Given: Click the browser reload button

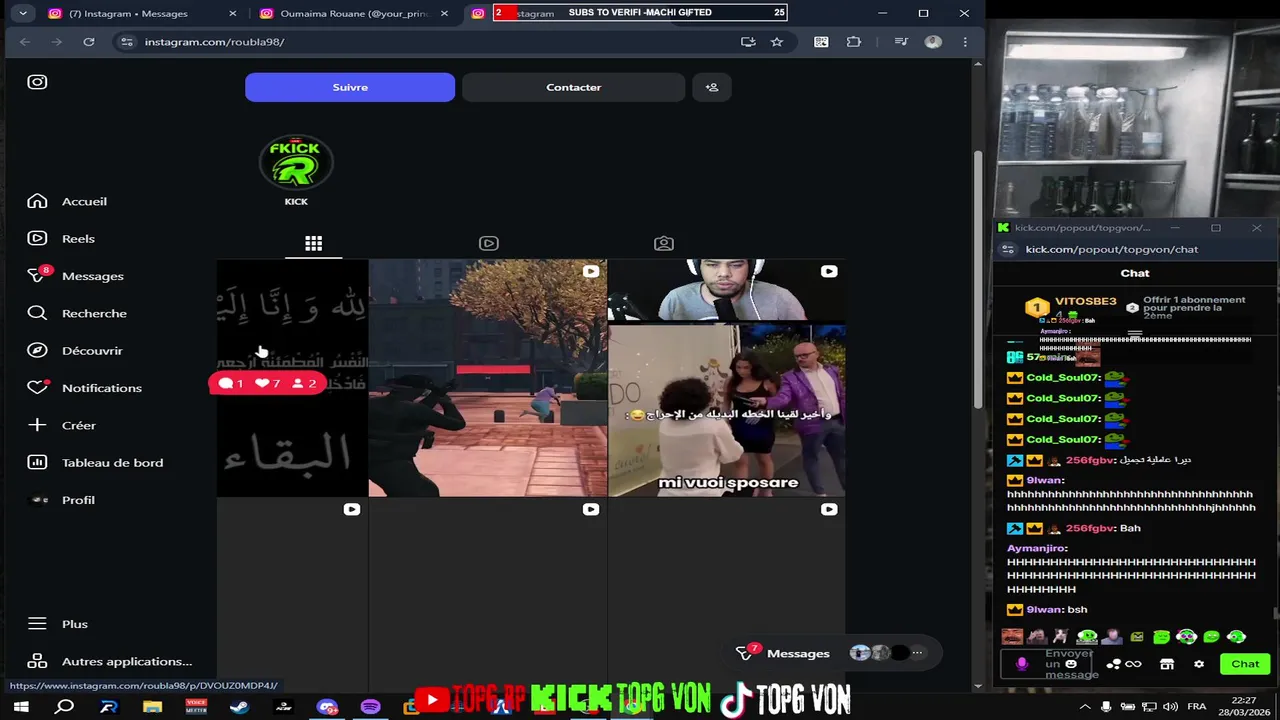Looking at the screenshot, I should pos(89,42).
